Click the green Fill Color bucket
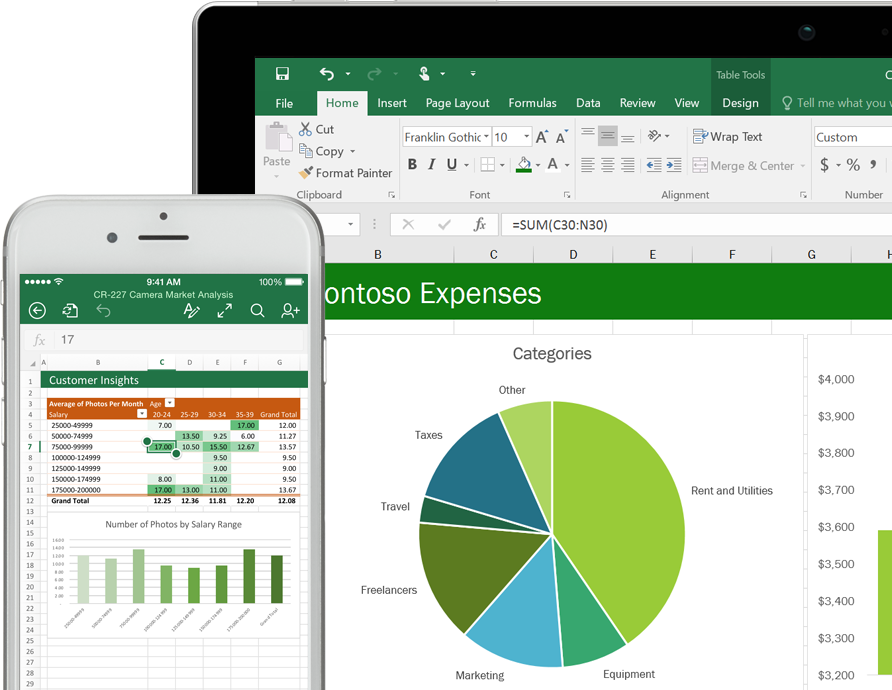The width and height of the screenshot is (892, 690). (524, 165)
